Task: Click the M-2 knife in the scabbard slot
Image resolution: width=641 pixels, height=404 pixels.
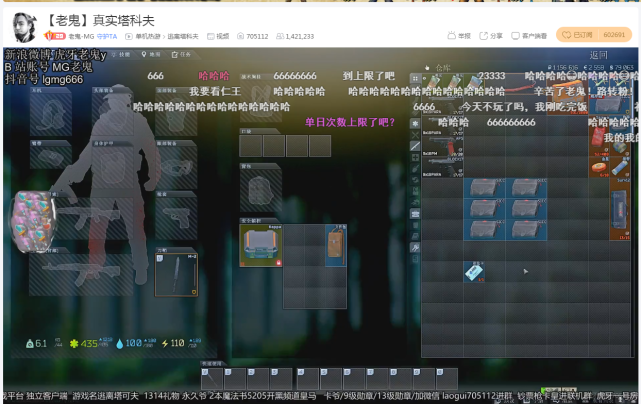Action: pos(177,274)
